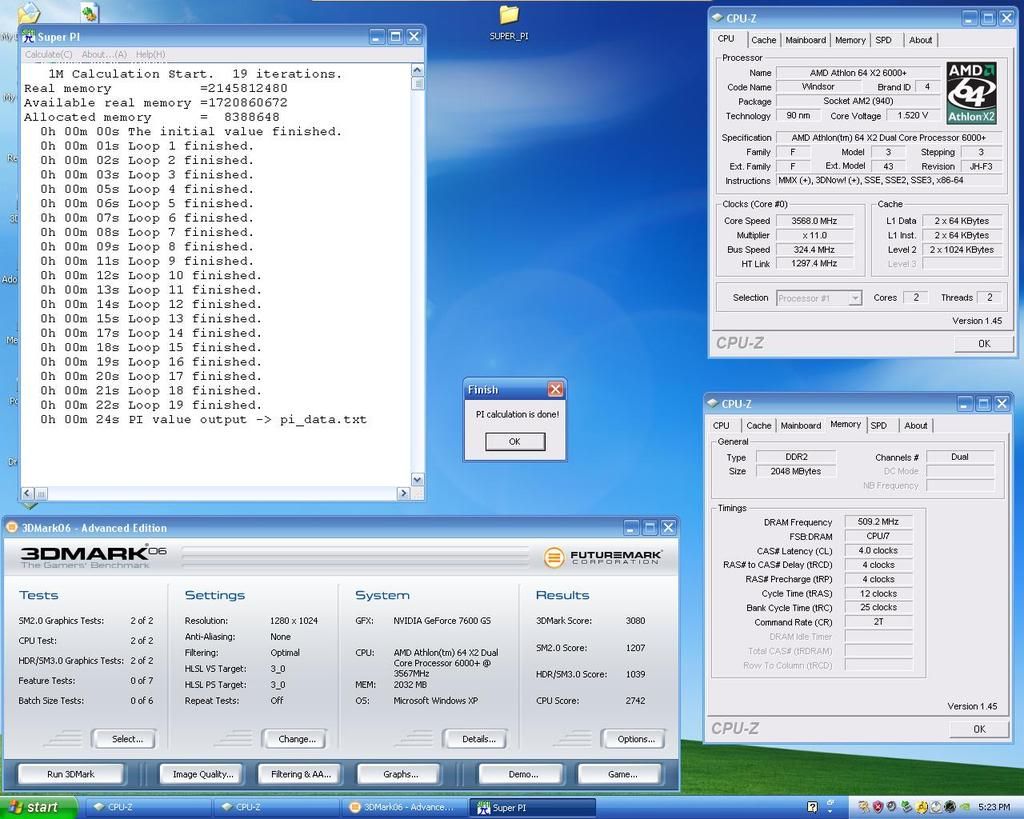
Task: Click the green download arrow tray icon
Action: [907, 807]
